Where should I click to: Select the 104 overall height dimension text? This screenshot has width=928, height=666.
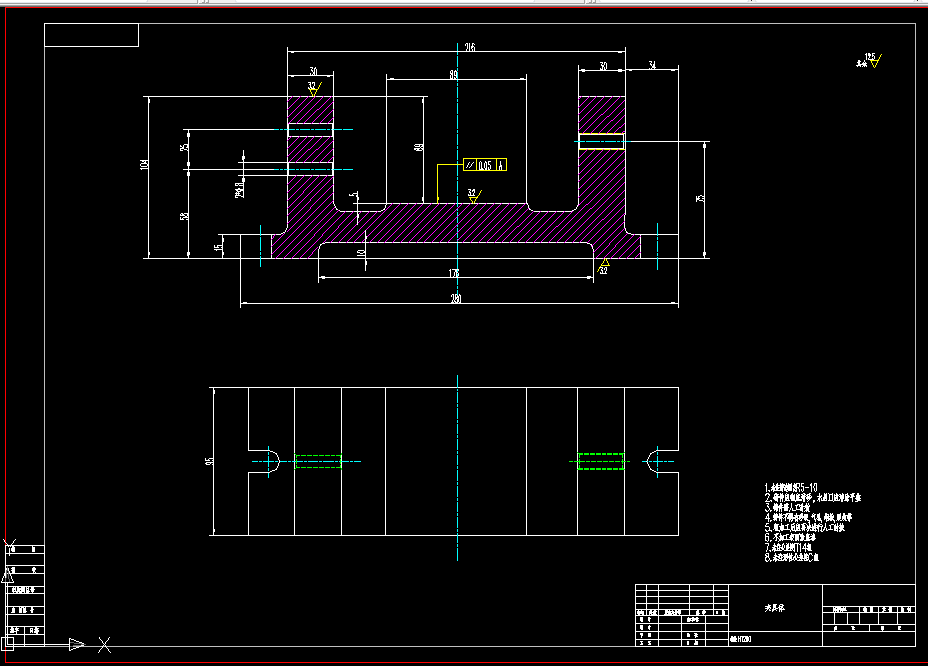coord(144,165)
